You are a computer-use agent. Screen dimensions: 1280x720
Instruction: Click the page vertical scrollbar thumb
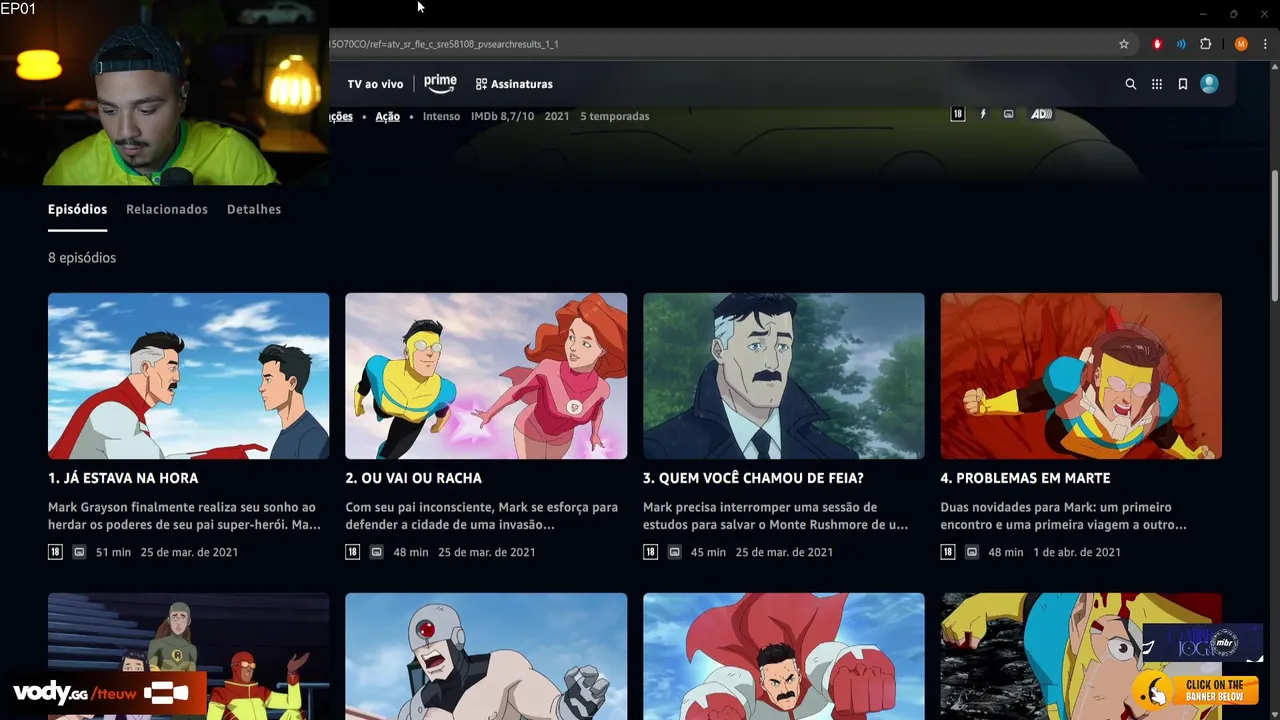point(1274,235)
